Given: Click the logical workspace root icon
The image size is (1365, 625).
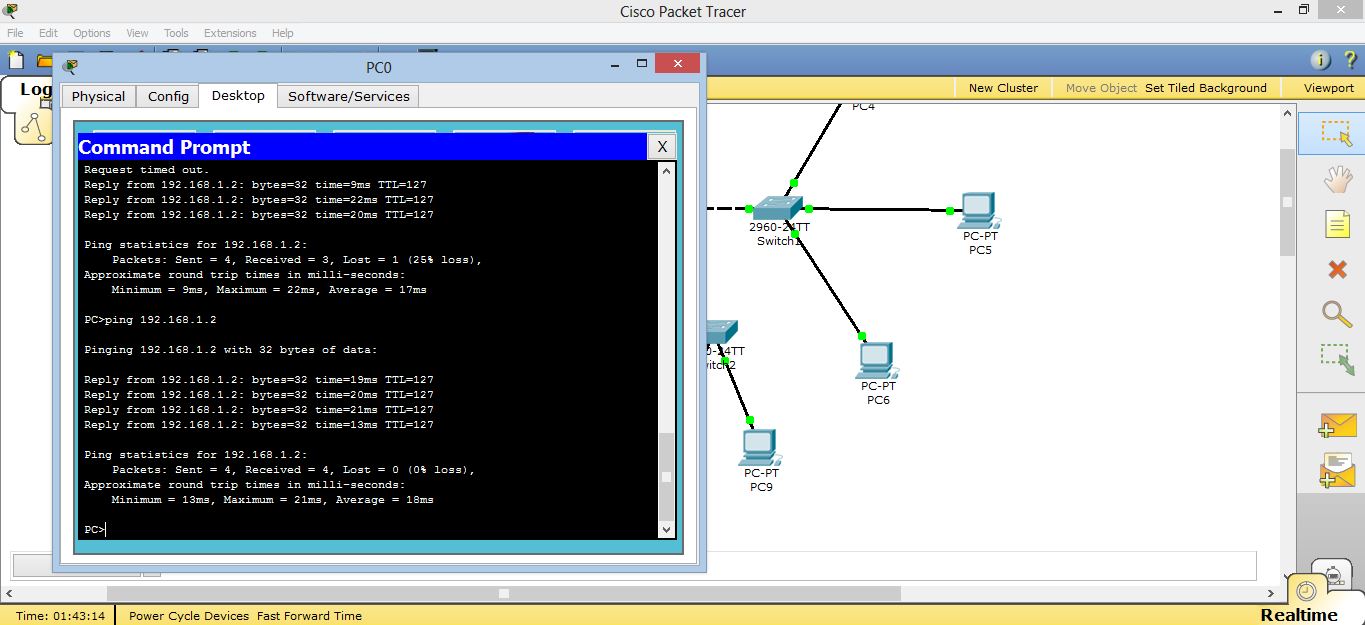Looking at the screenshot, I should pos(34,126).
